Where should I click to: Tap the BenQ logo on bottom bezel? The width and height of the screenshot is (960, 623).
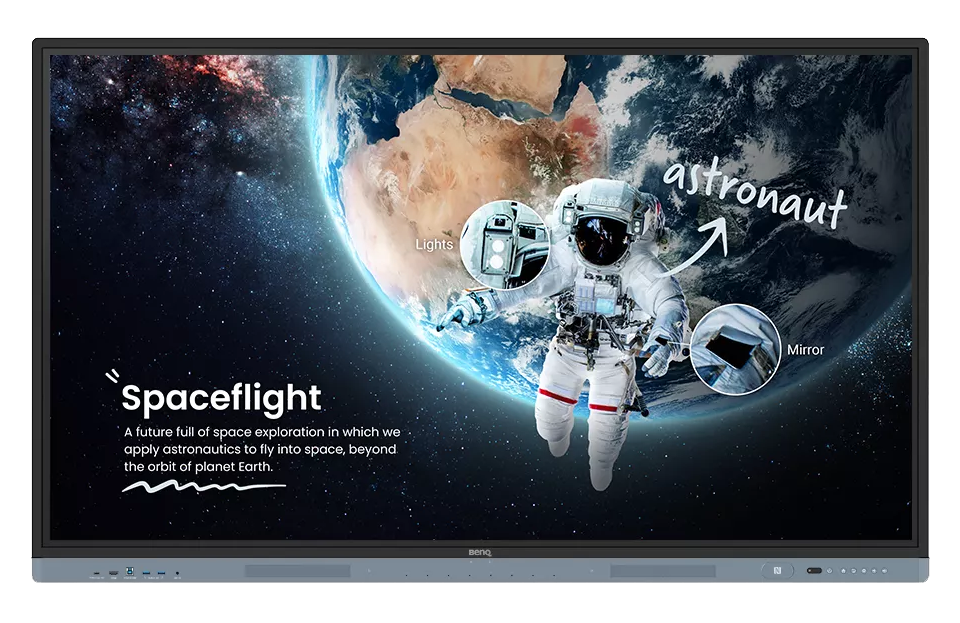coord(481,551)
